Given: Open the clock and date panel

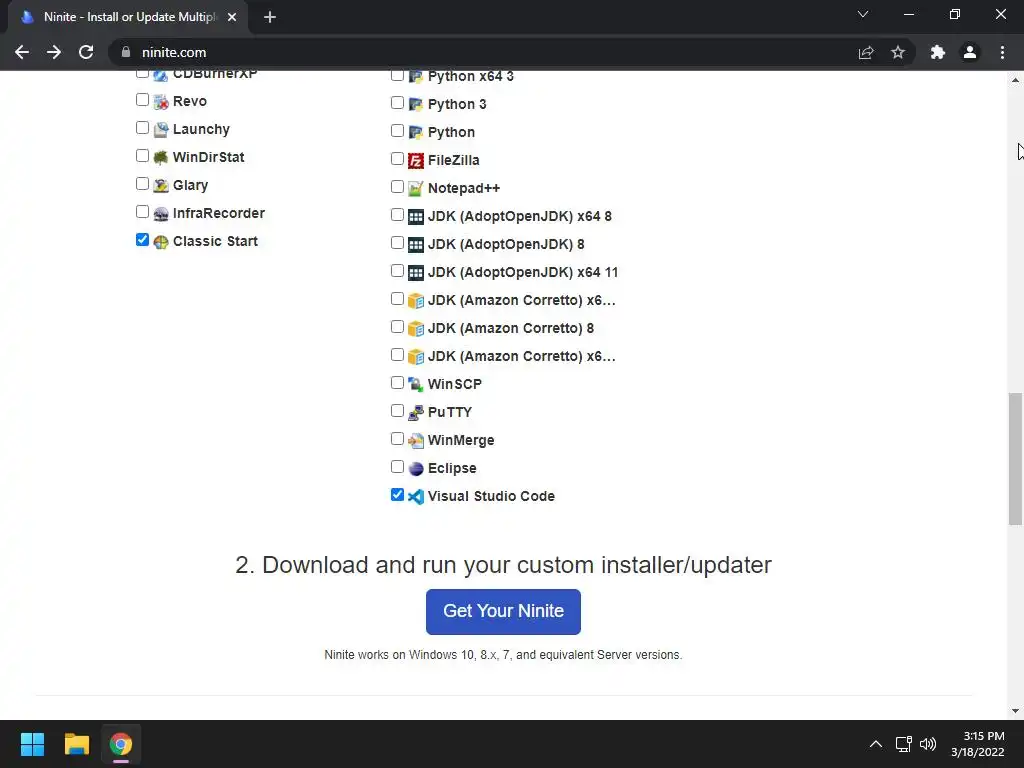Looking at the screenshot, I should point(978,744).
